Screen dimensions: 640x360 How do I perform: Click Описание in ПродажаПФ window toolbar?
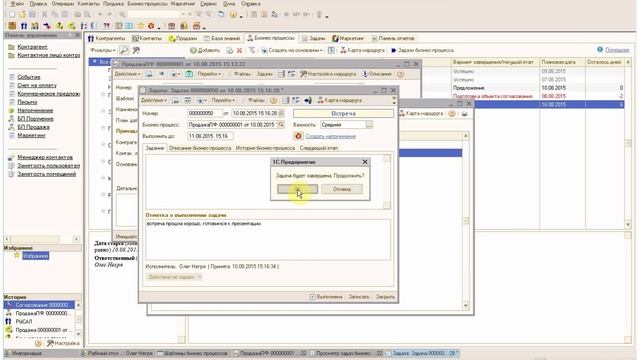click(x=377, y=74)
